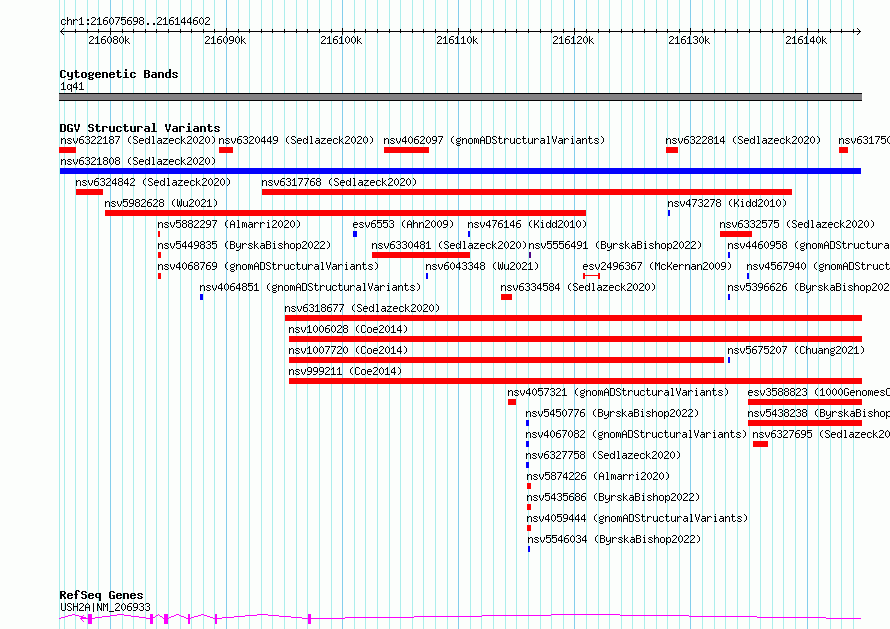Open nsv999211 (Coe2014) variant
Image resolution: width=890 pixels, height=629 pixels.
345,371
